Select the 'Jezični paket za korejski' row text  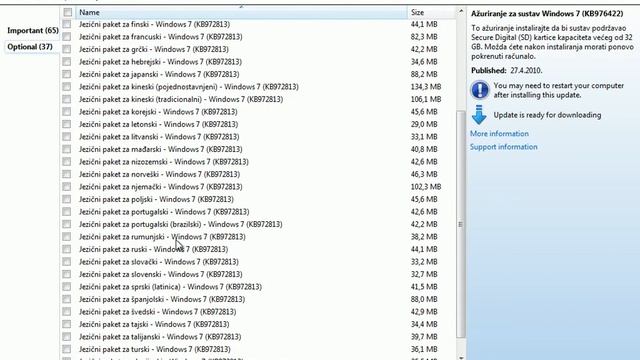tap(158, 112)
